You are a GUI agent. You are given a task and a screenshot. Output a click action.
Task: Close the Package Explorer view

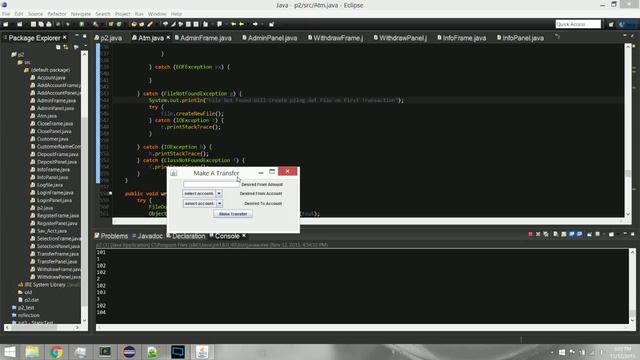pos(64,38)
